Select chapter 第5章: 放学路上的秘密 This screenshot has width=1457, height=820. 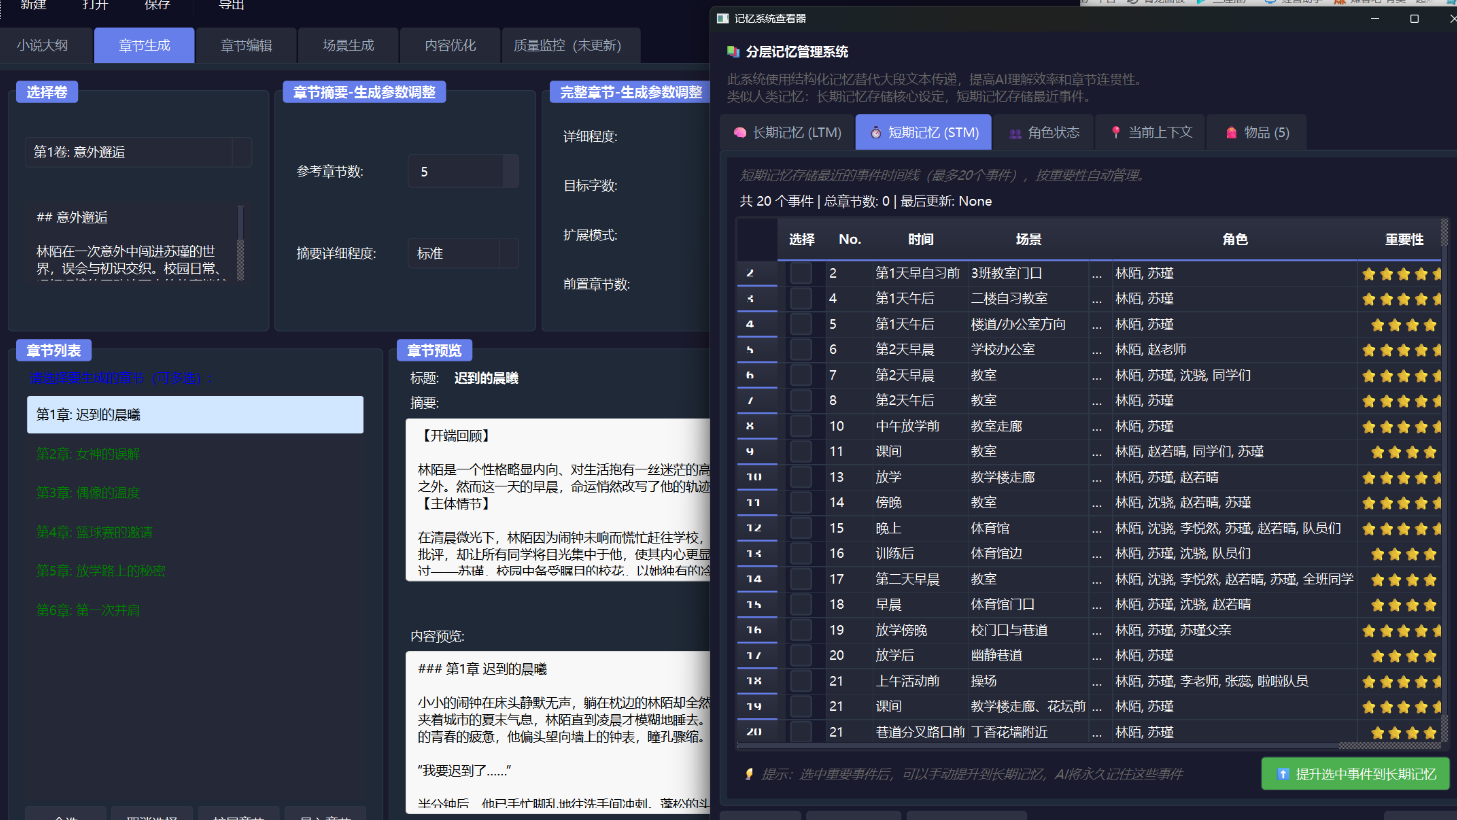(x=195, y=570)
